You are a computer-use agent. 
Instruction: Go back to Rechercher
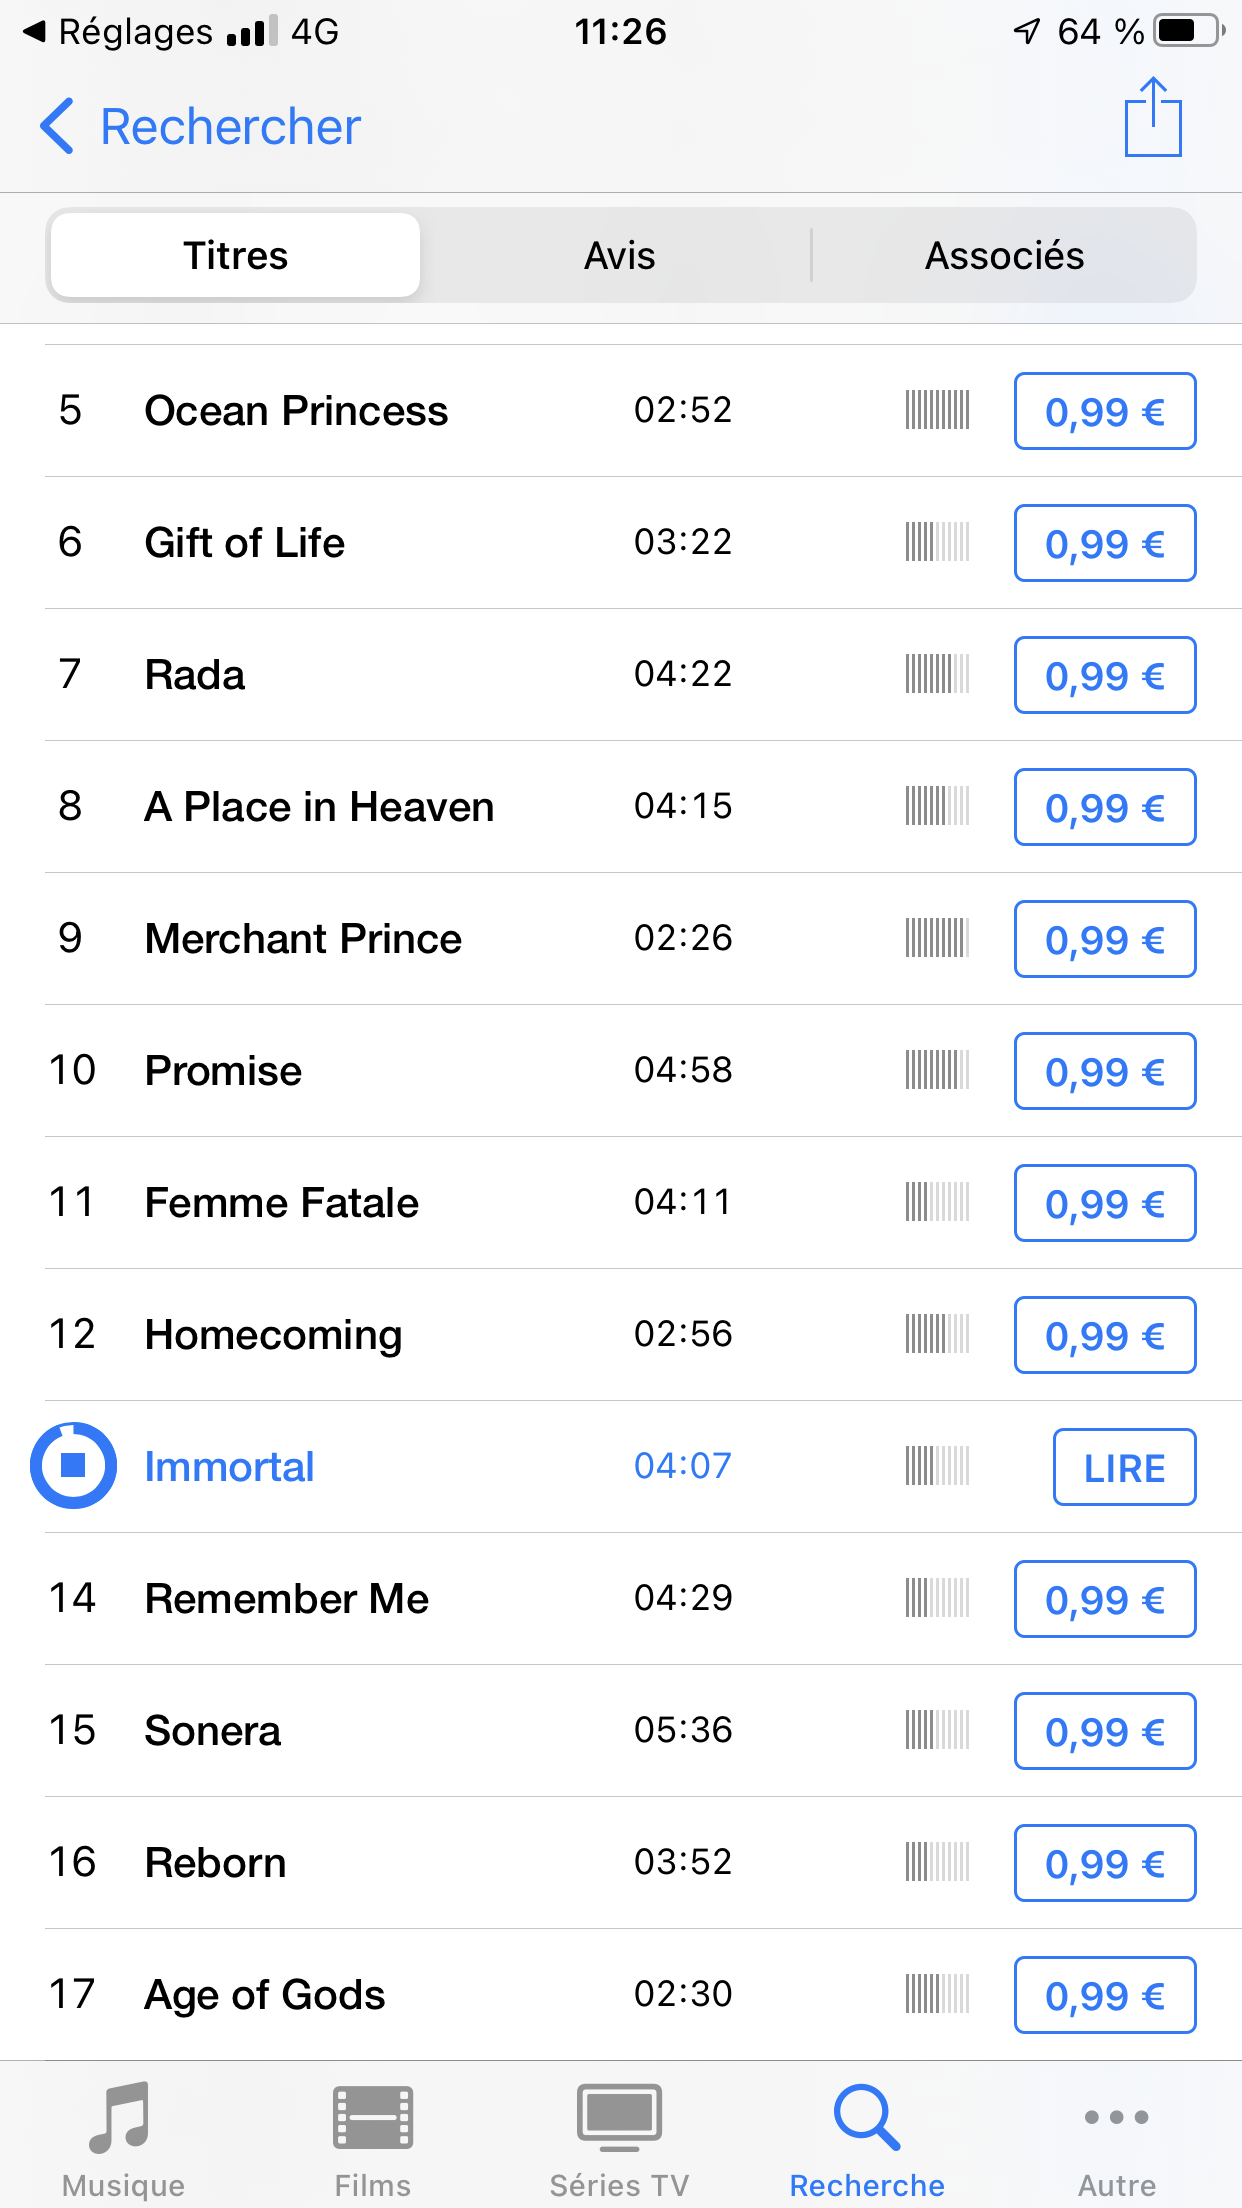click(x=200, y=127)
